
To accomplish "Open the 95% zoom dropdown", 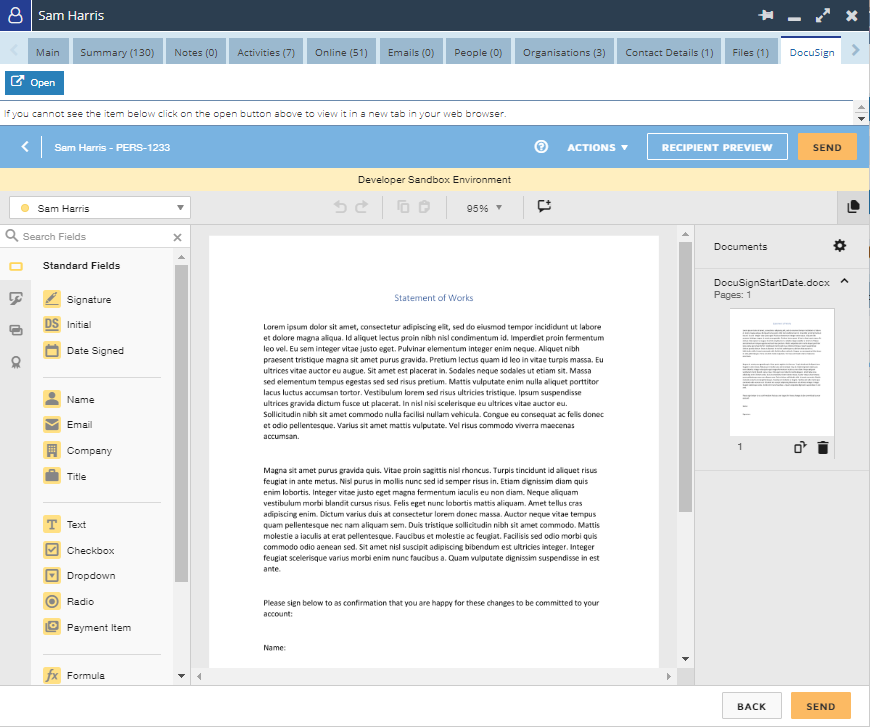I will [x=484, y=208].
